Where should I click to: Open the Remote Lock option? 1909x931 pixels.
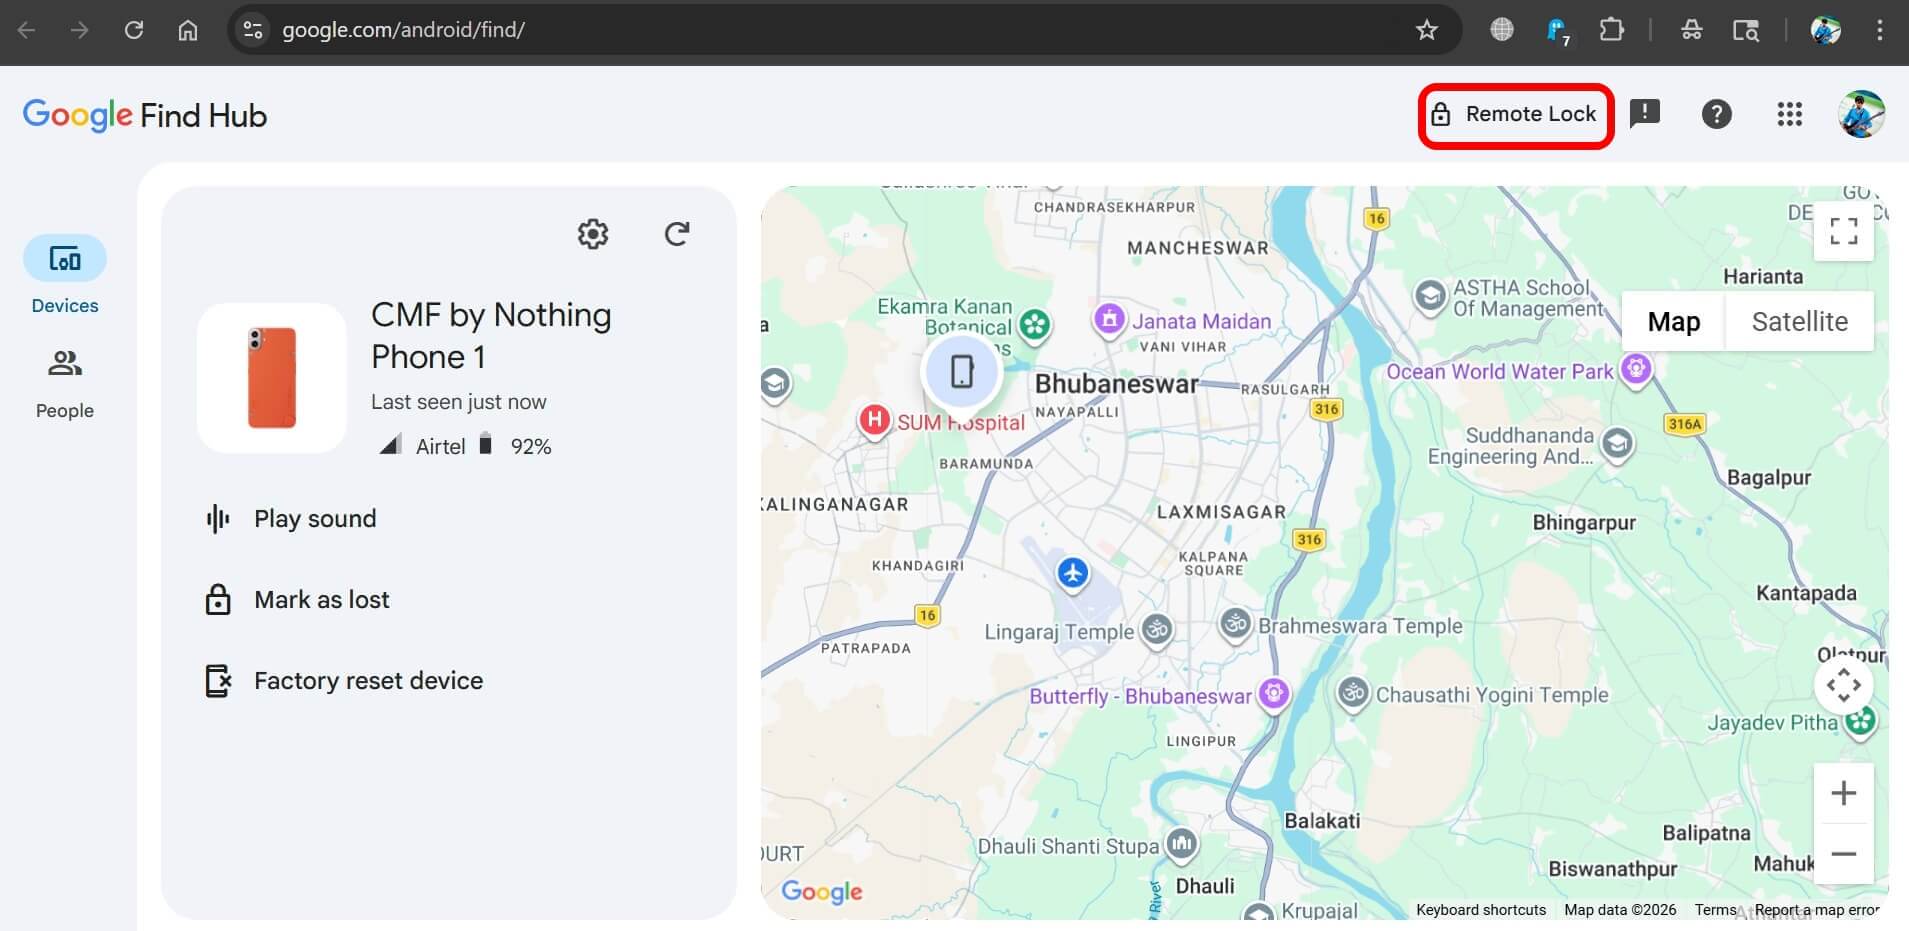pos(1515,115)
